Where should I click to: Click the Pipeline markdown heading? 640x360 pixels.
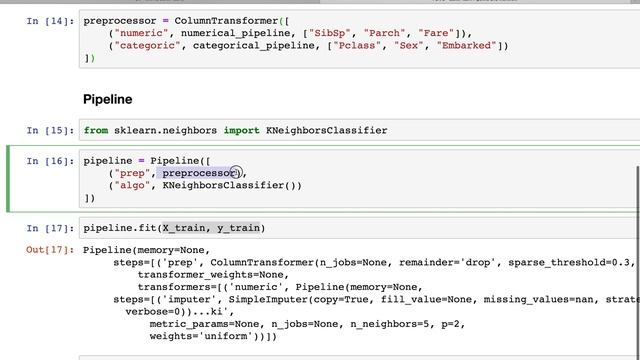pyautogui.click(x=108, y=99)
